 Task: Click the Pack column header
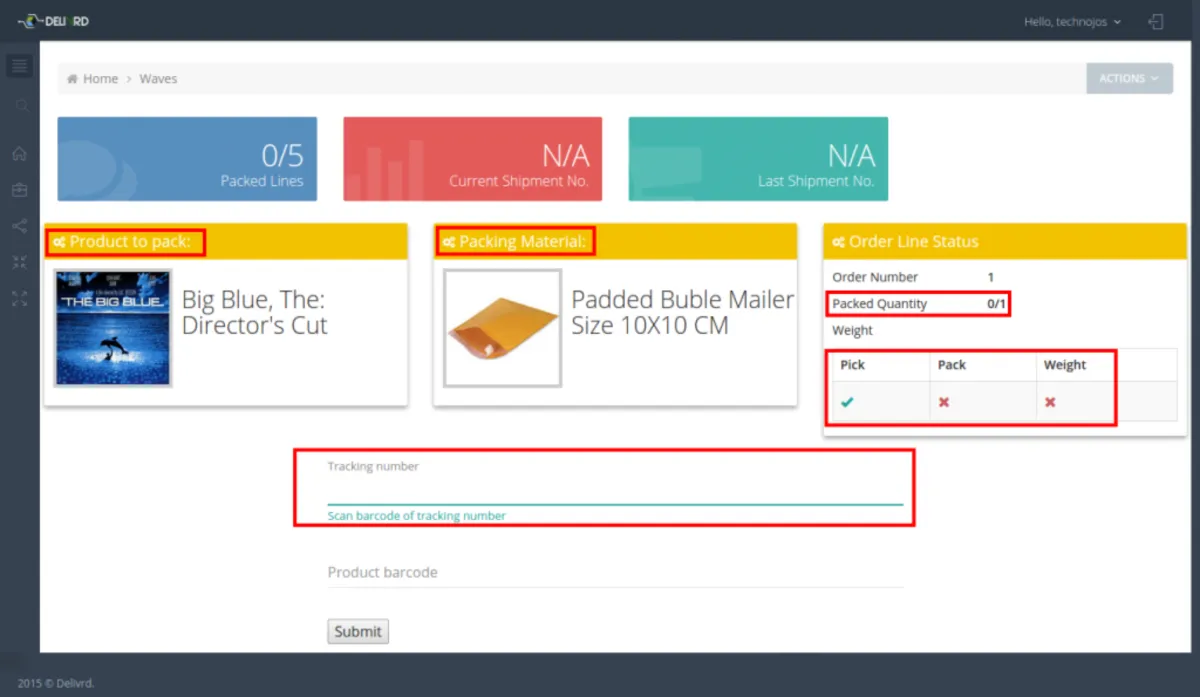(952, 365)
